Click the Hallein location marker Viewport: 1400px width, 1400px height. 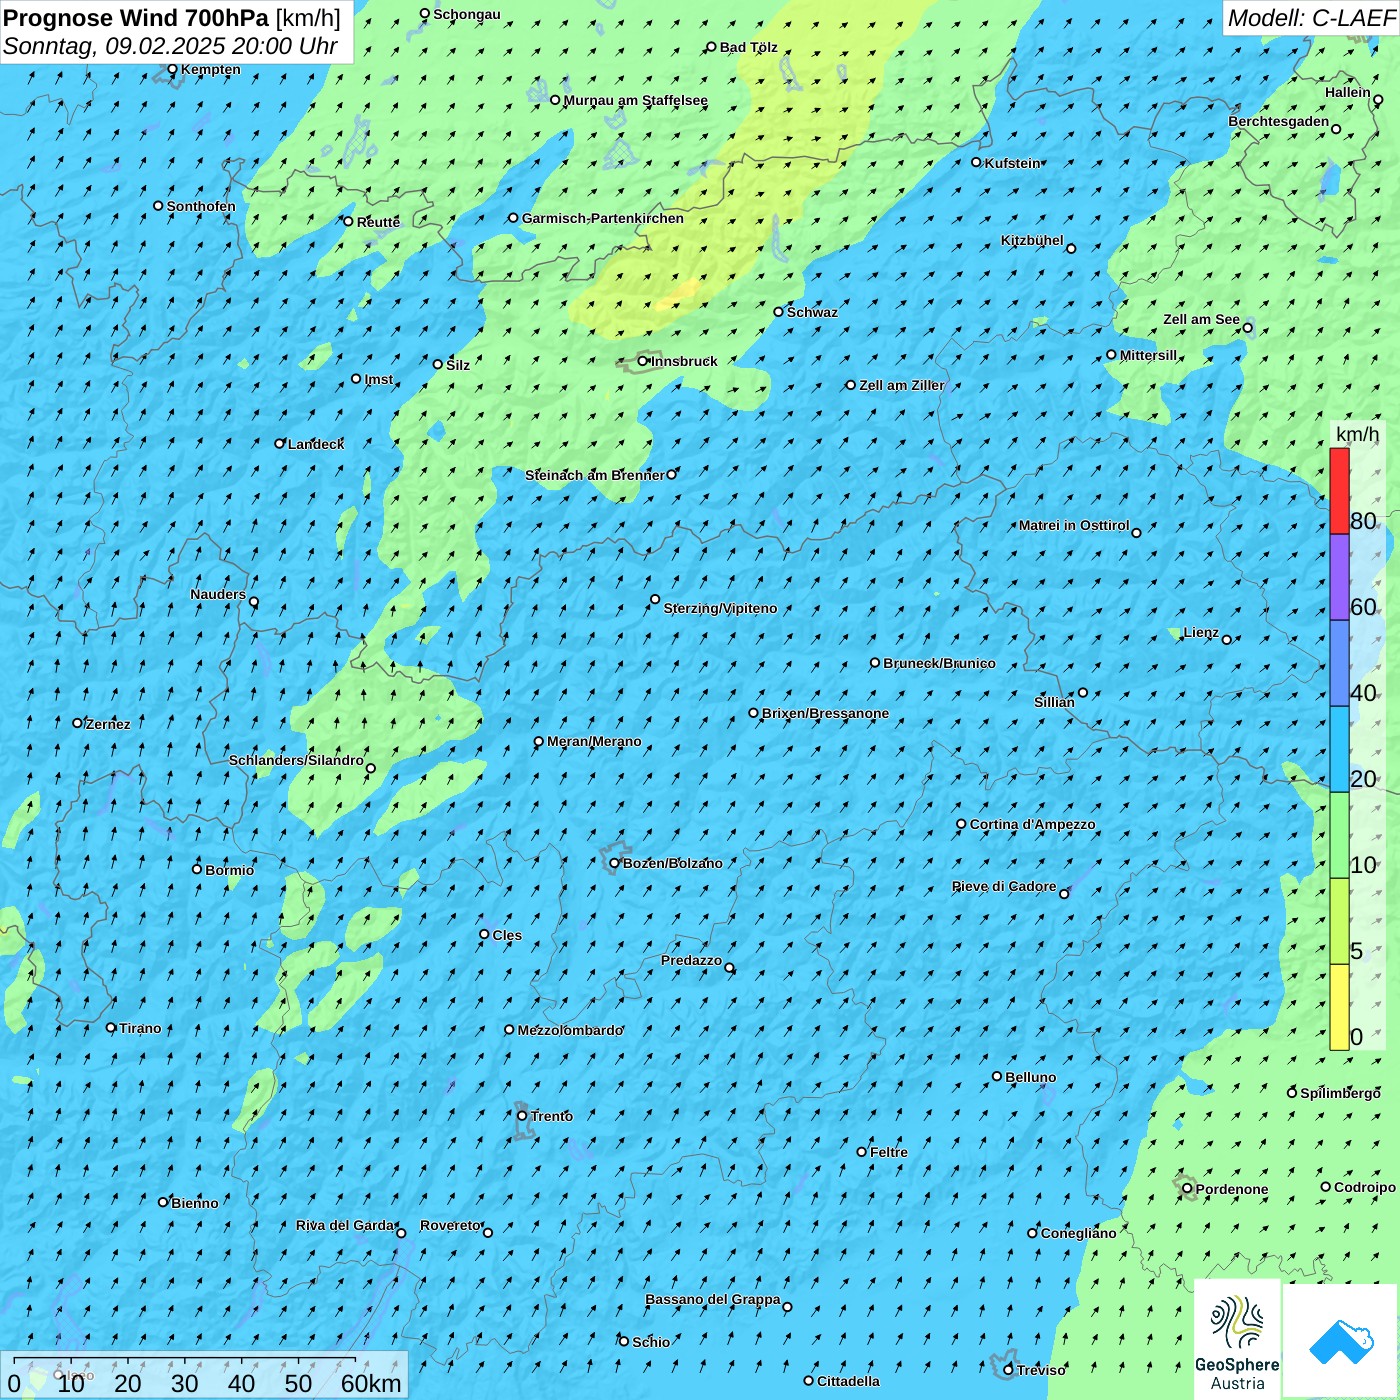[x=1378, y=99]
